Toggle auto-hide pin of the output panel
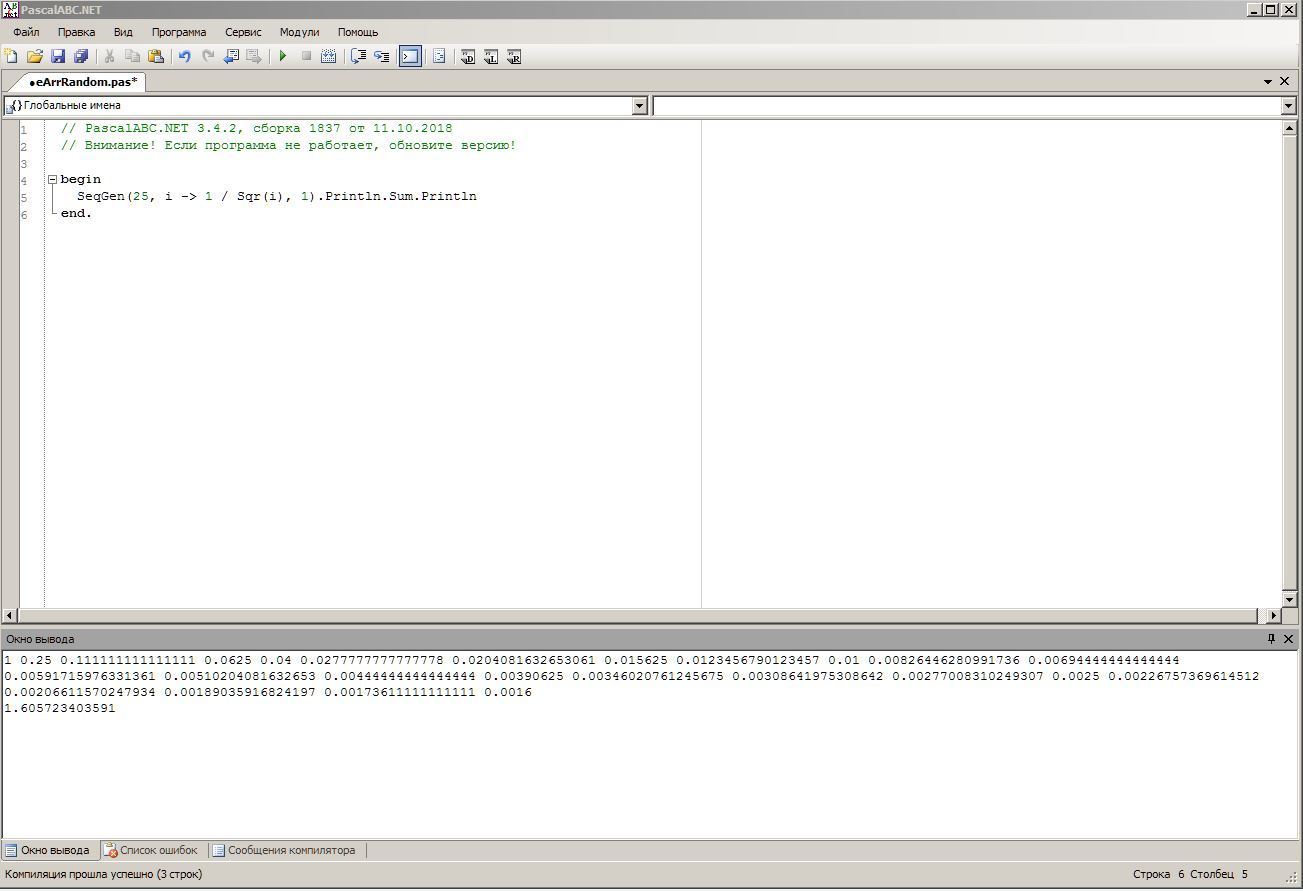This screenshot has width=1303, height=891. click(x=1271, y=639)
